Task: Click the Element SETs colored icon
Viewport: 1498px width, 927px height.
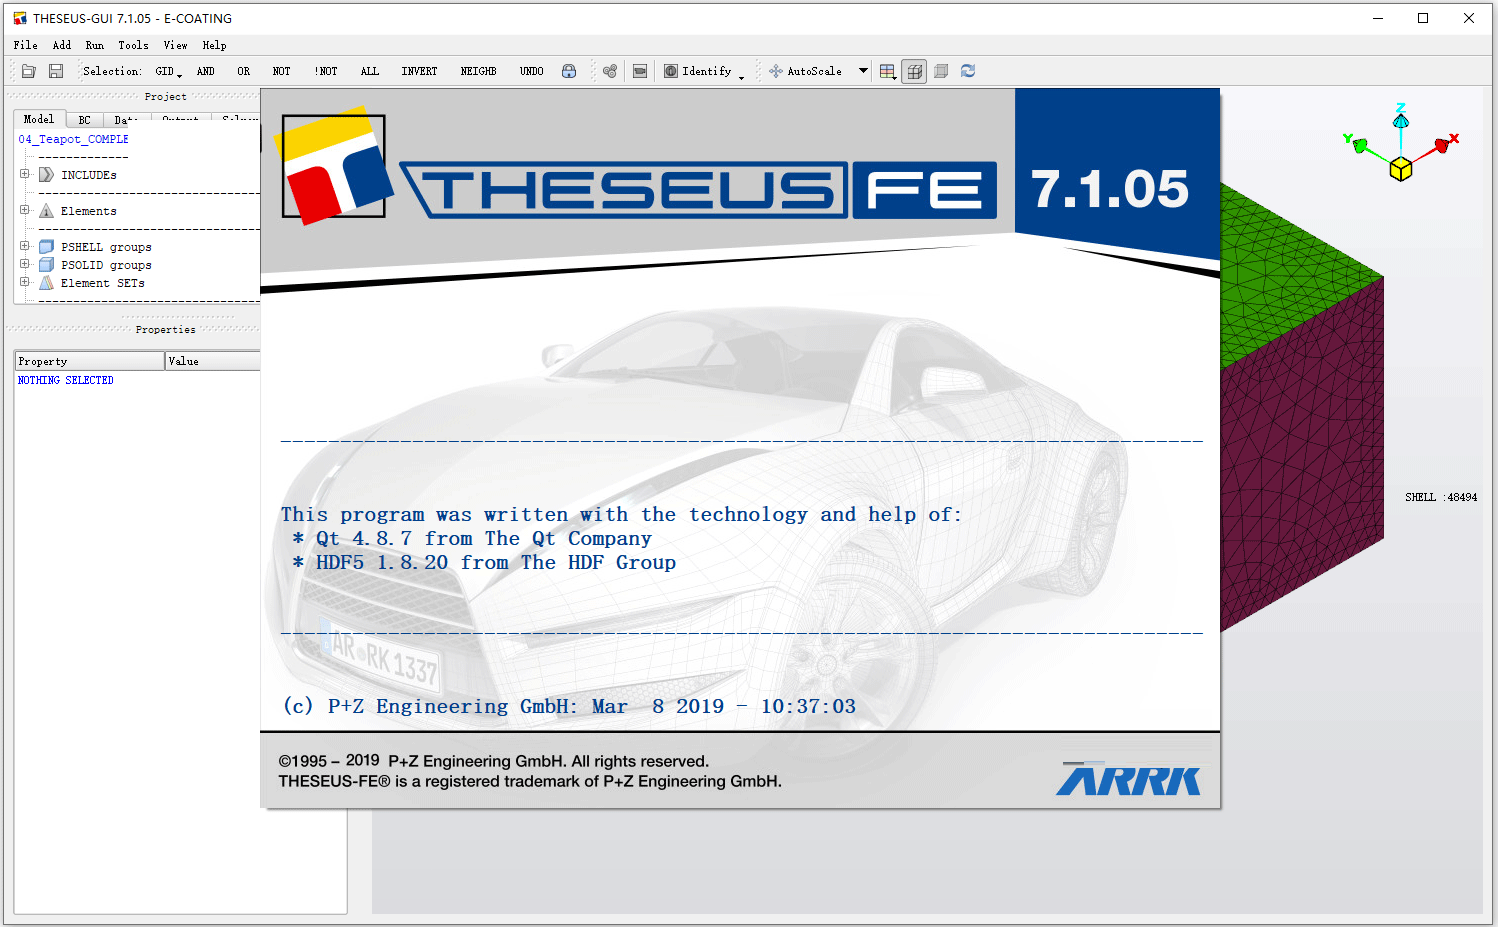Action: pyautogui.click(x=46, y=283)
